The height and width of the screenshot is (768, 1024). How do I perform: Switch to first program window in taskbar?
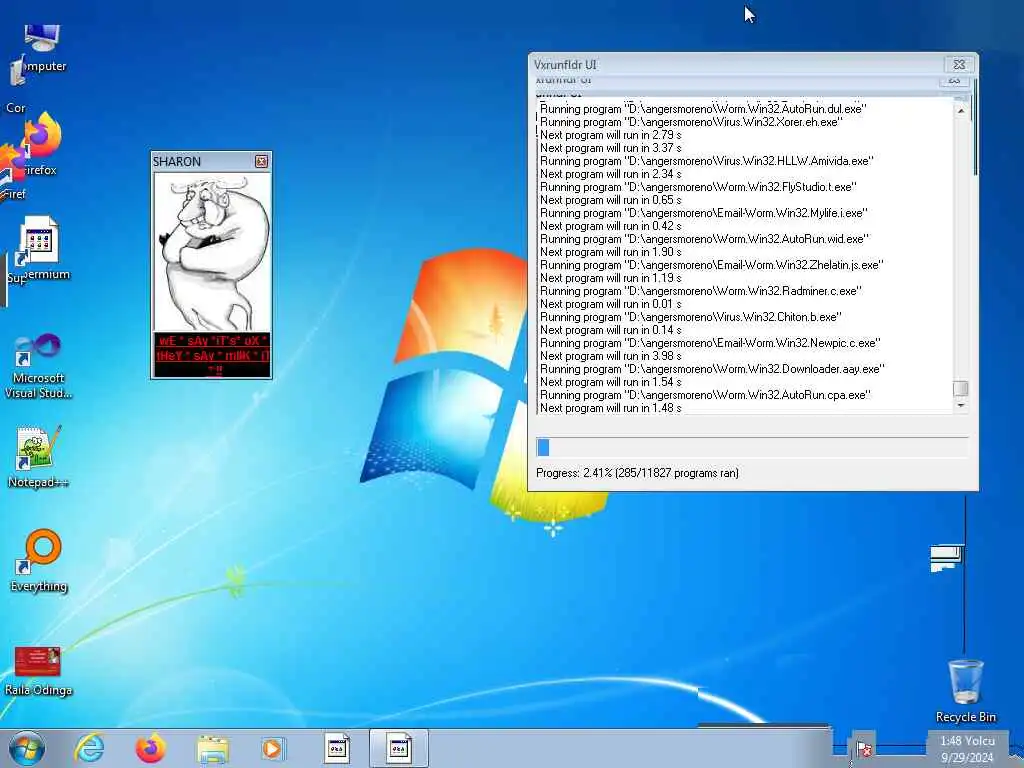point(337,748)
